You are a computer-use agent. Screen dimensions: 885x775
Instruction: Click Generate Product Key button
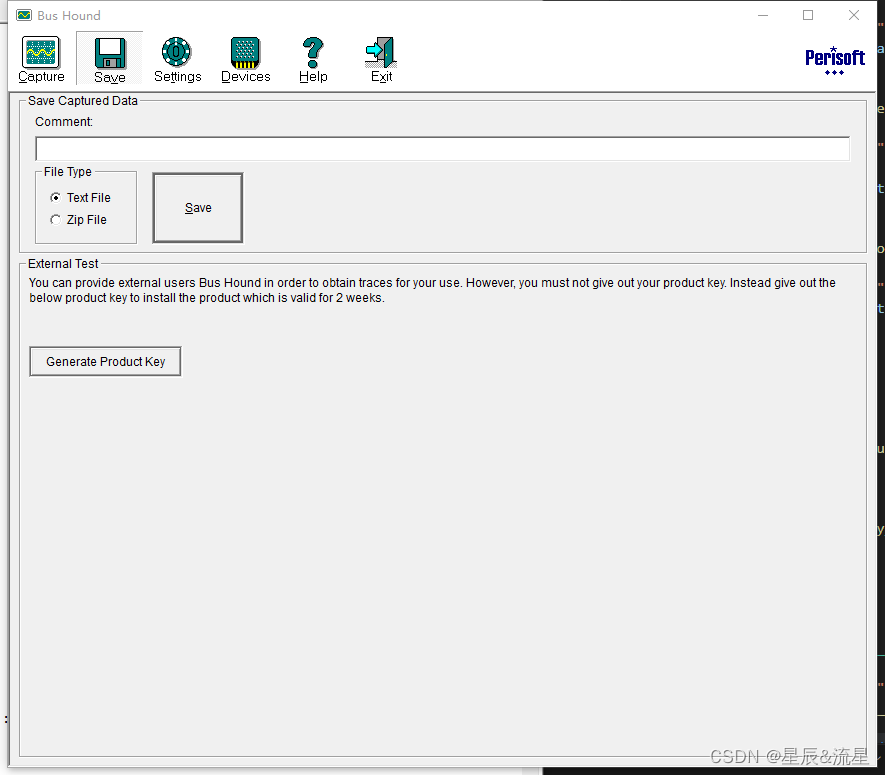[106, 361]
